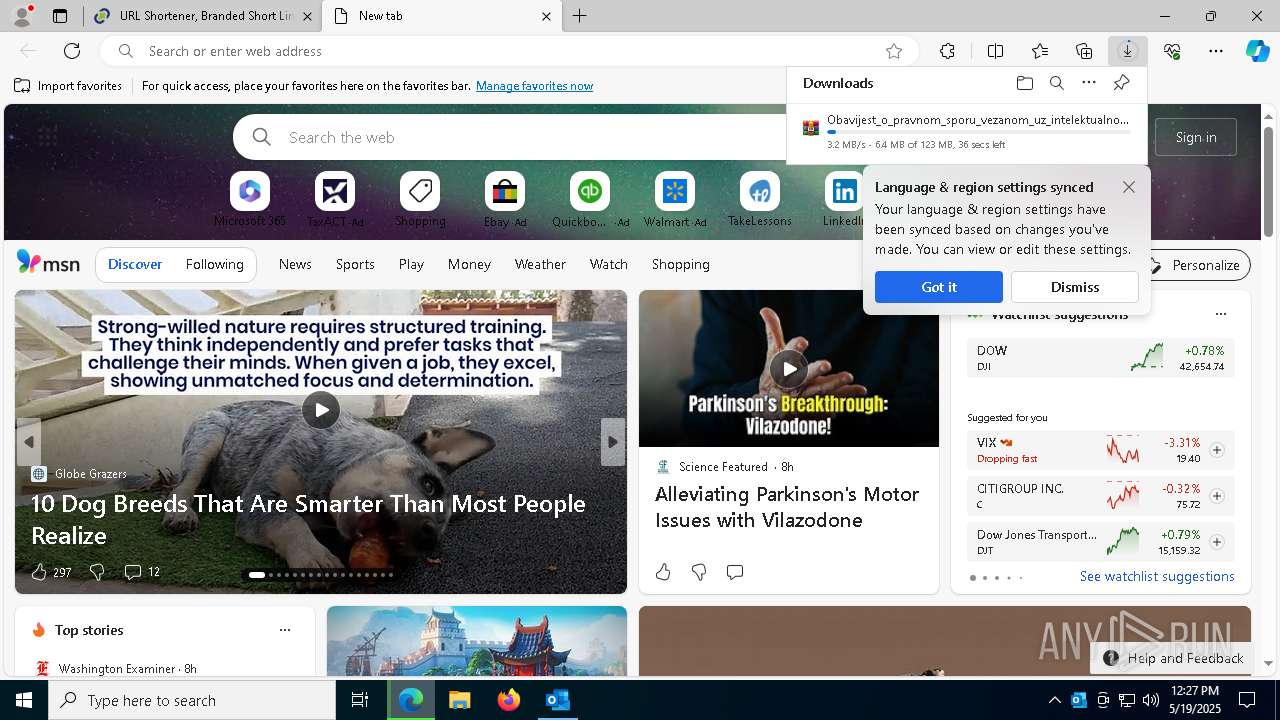This screenshot has height=720, width=1280.
Task: Click Sign in button
Action: click(1196, 137)
